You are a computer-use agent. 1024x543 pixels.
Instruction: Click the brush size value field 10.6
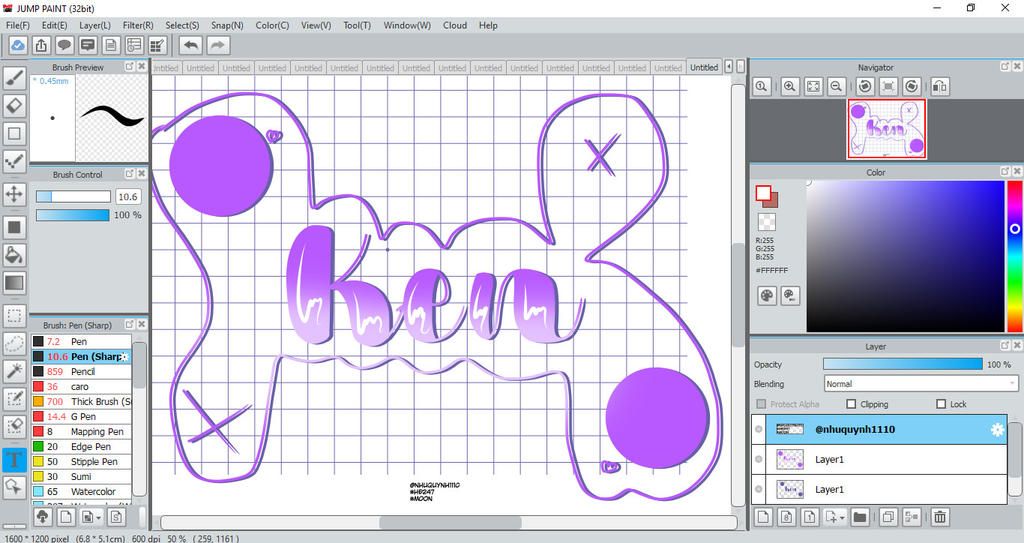[x=128, y=197]
